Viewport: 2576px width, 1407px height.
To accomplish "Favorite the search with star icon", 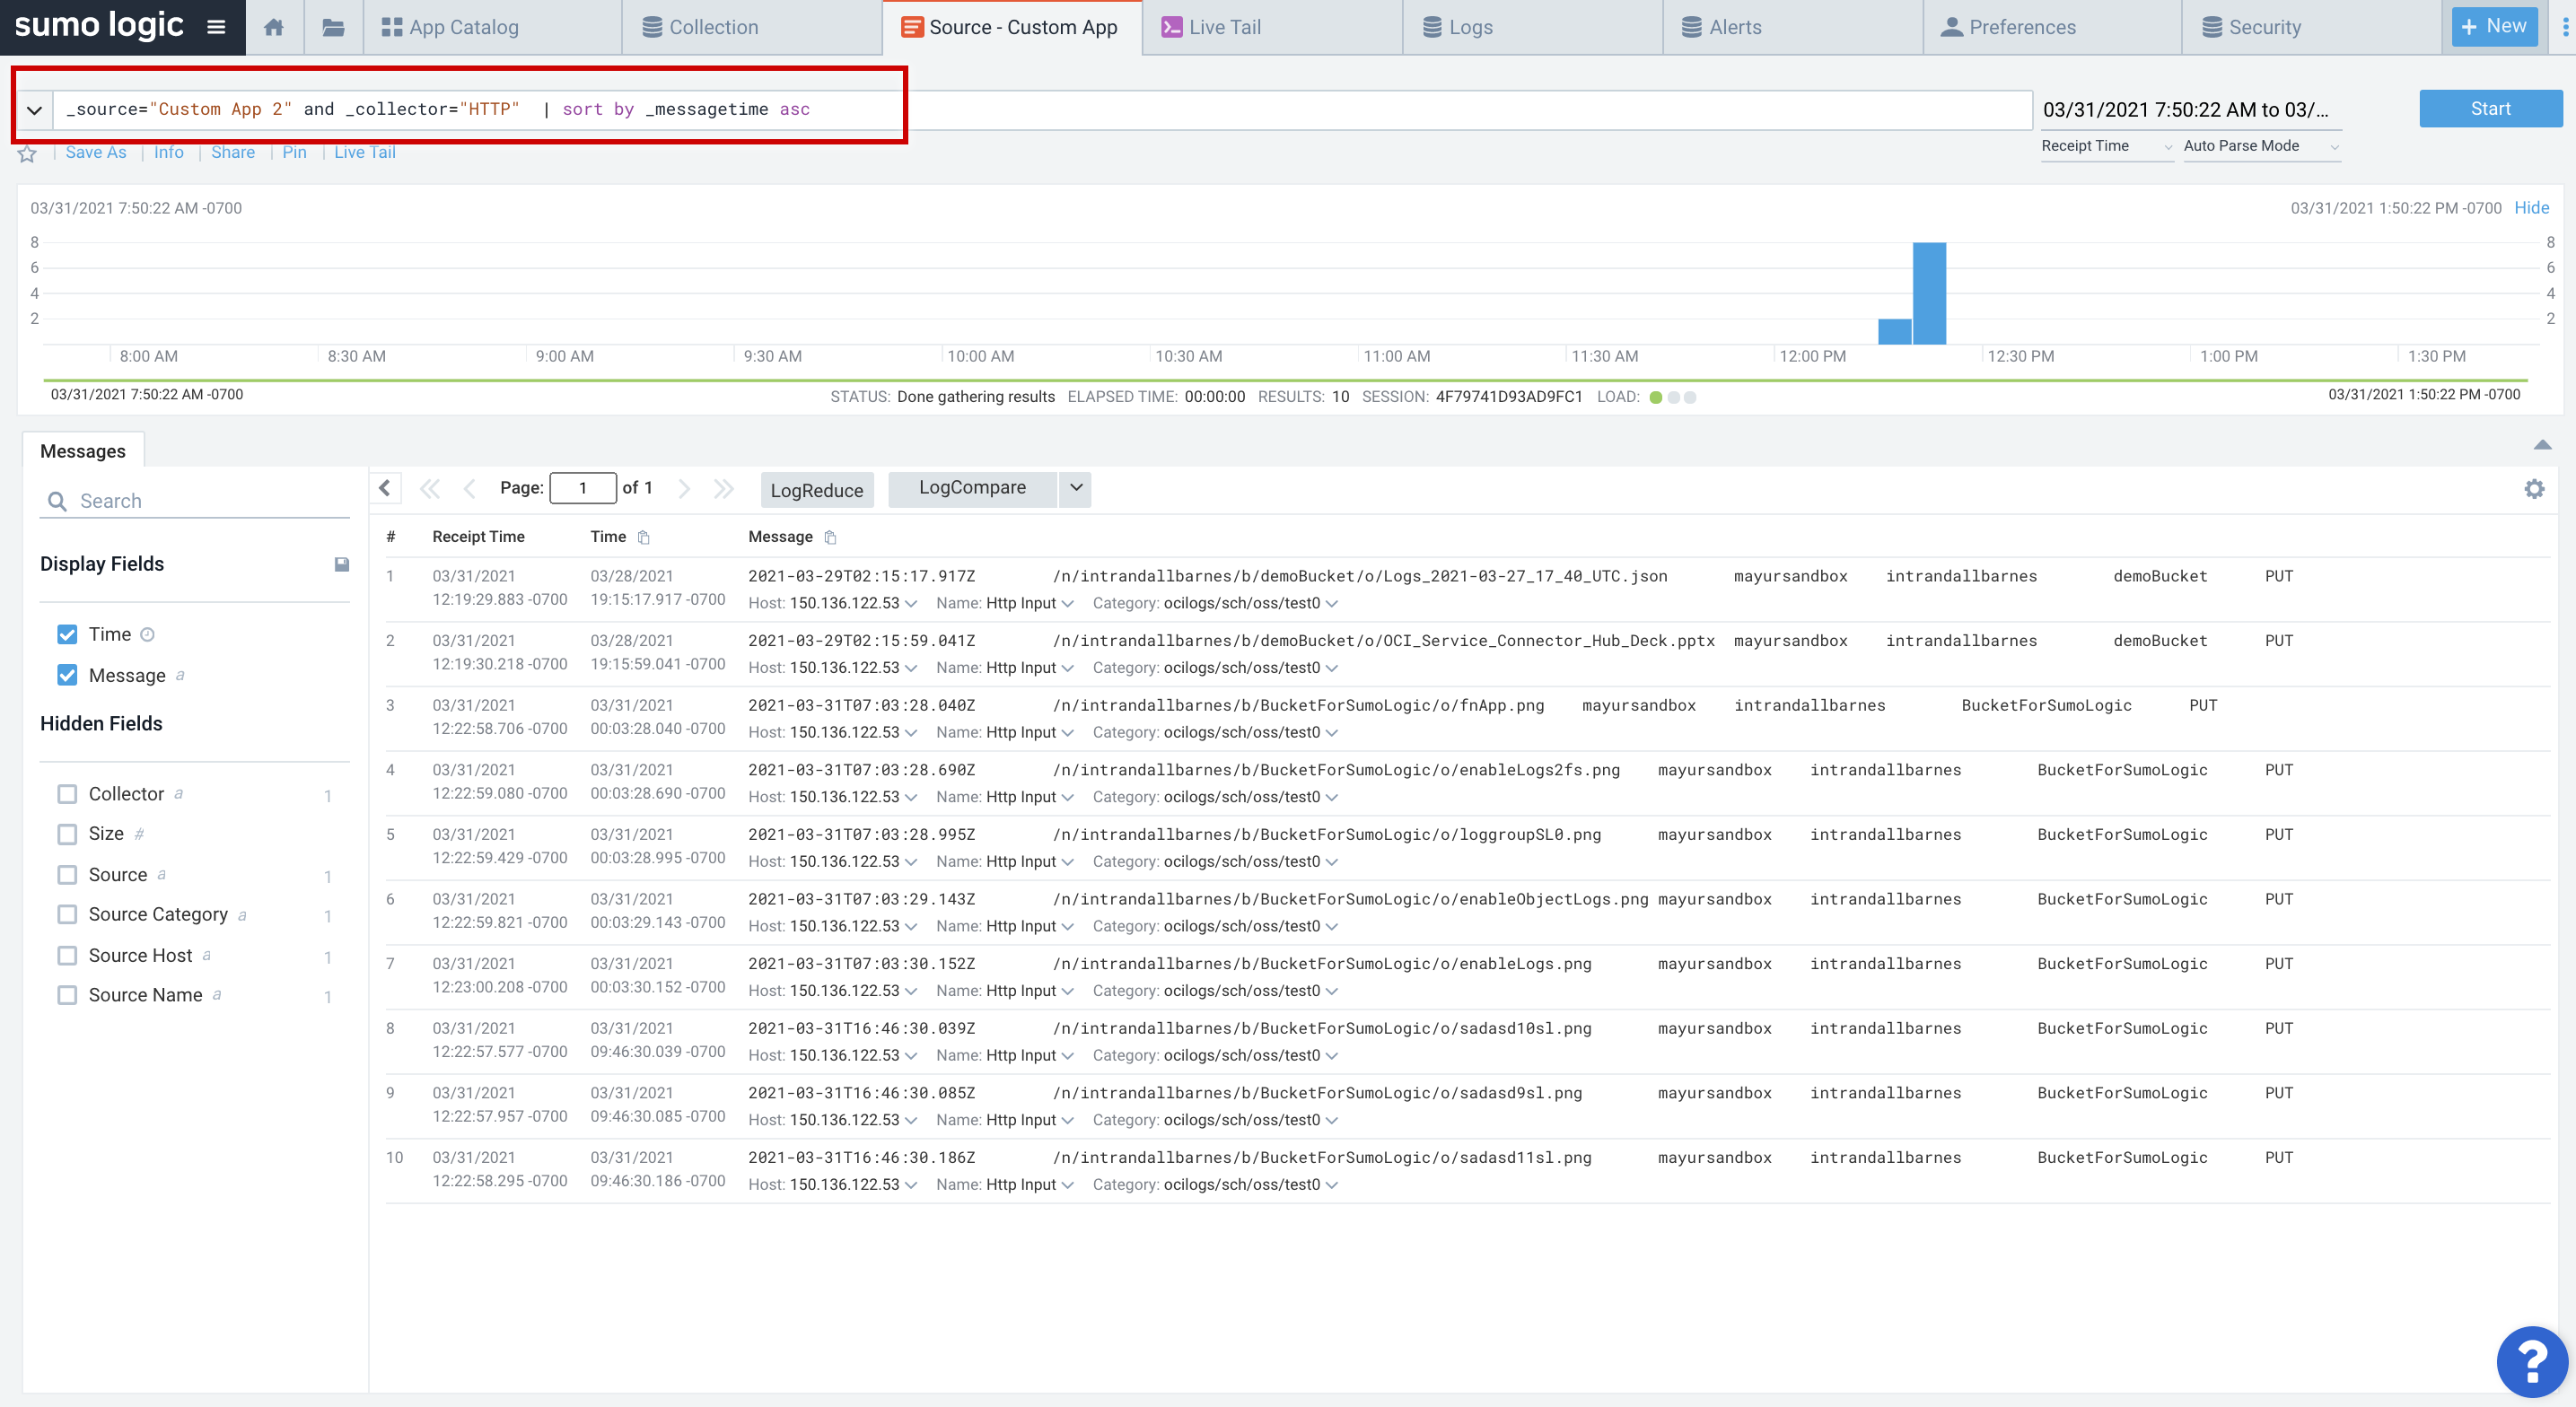I will click(27, 153).
